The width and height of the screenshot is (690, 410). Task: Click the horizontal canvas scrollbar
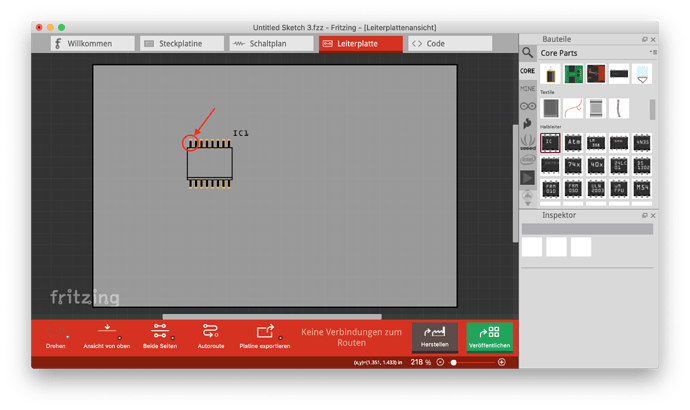pyautogui.click(x=272, y=317)
